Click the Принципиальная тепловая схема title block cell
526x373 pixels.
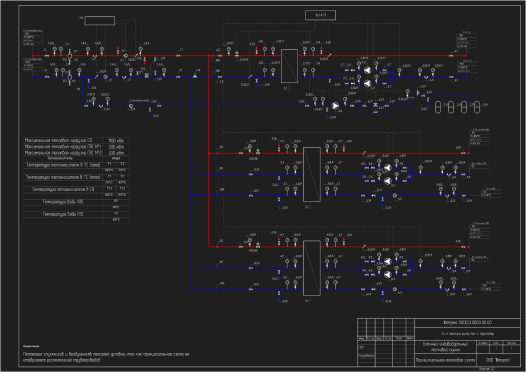pyautogui.click(x=445, y=360)
